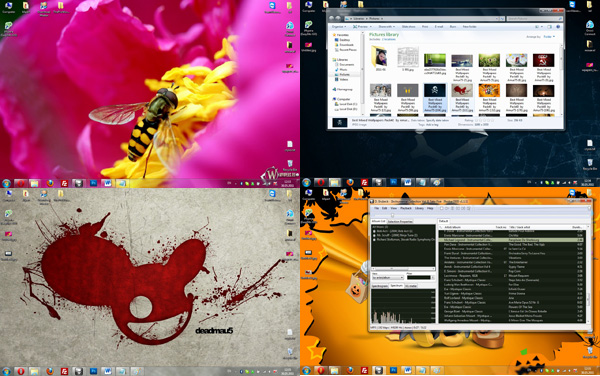Expand the Mr. Scruff node in the album list
The height and width of the screenshot is (376, 600).
(x=374, y=235)
